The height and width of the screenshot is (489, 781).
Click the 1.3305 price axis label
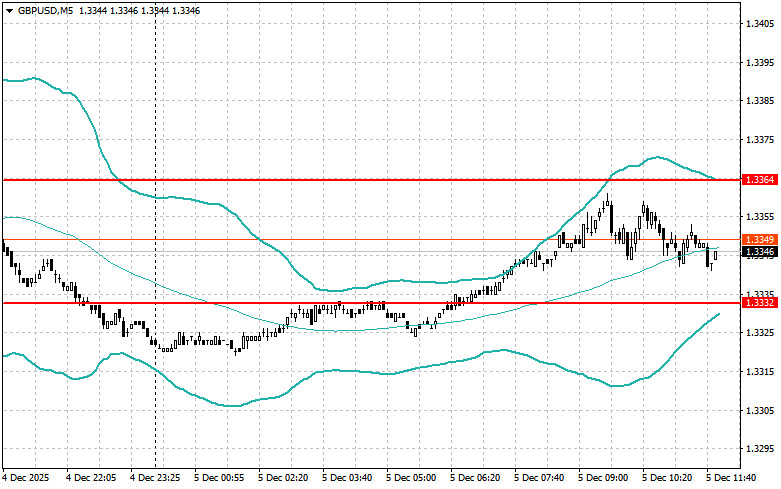tap(760, 410)
